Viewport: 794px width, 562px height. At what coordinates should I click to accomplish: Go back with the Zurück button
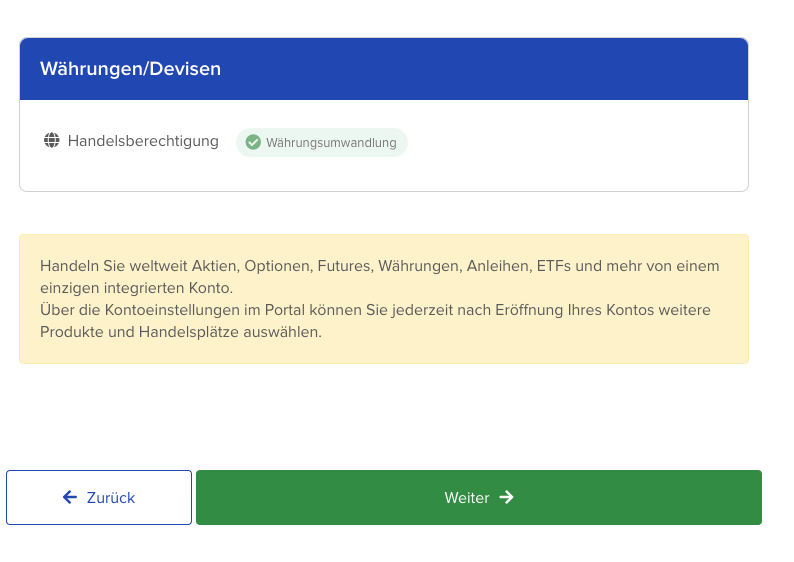[99, 497]
